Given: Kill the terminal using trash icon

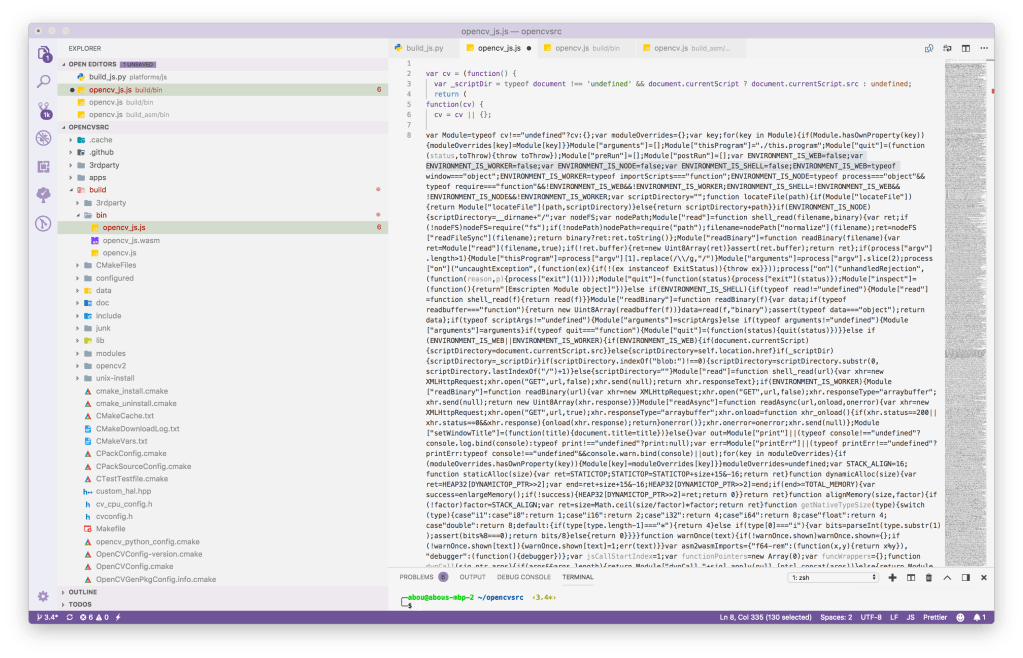Looking at the screenshot, I should (x=928, y=577).
